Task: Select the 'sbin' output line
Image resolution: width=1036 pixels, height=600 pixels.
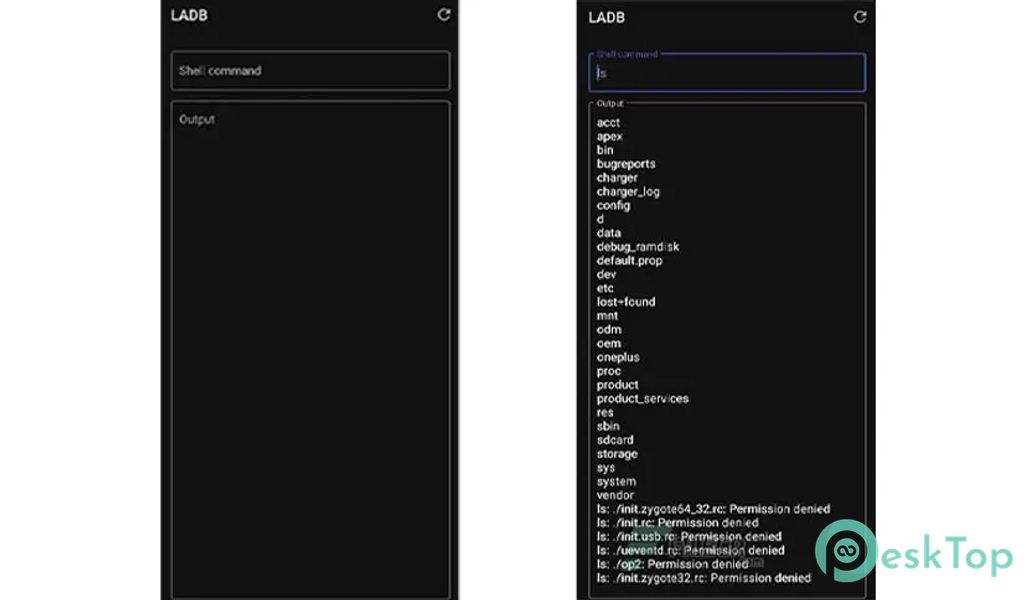Action: click(x=608, y=426)
